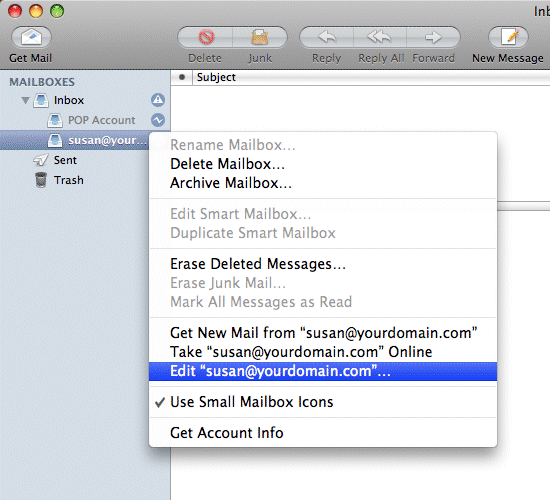Click the Sent paper plane icon
This screenshot has height=500, width=550.
(41, 160)
